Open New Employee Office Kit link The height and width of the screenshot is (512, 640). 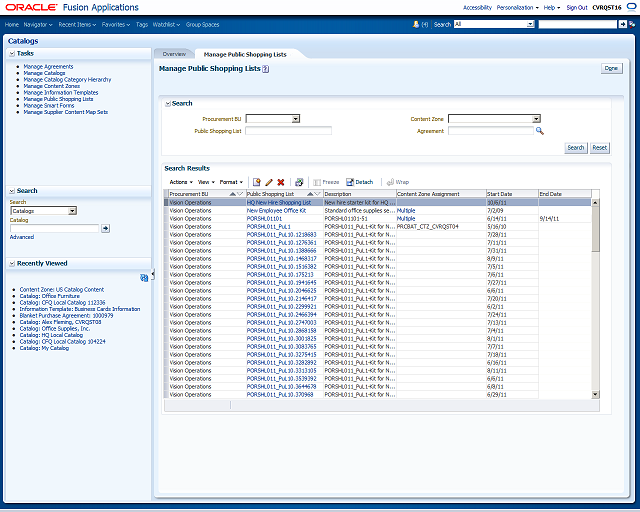(276, 211)
